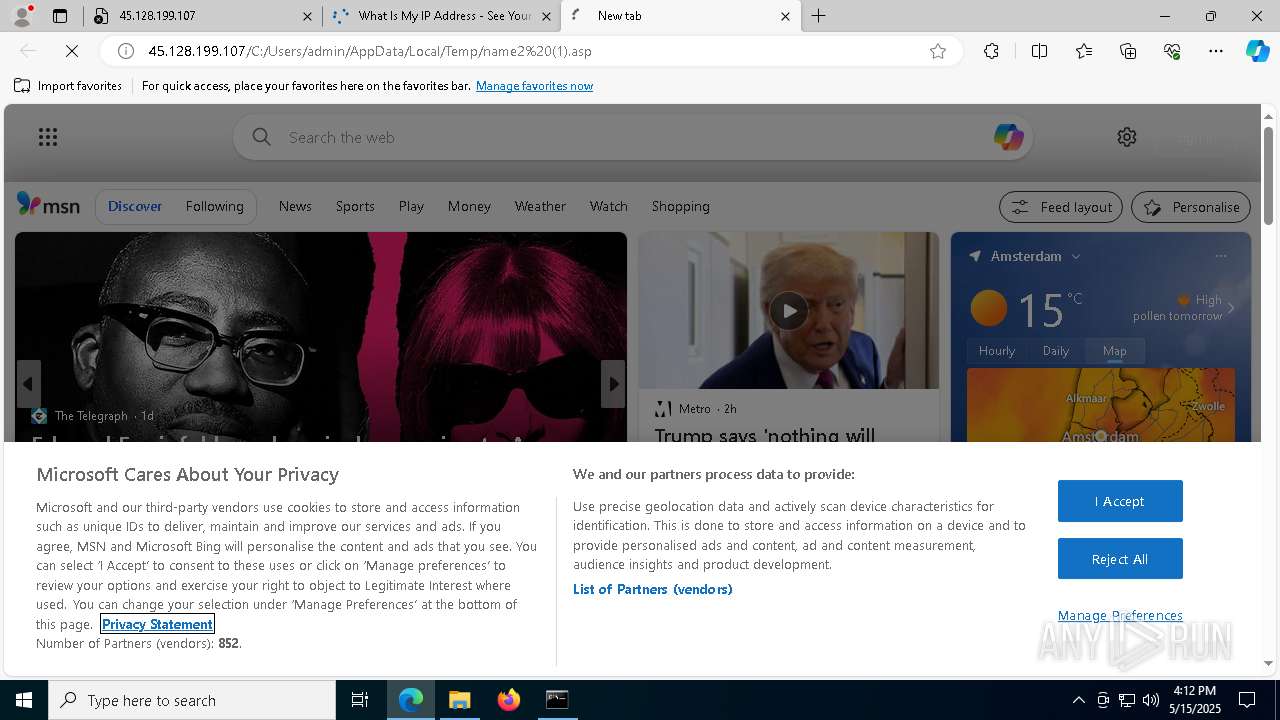Open the notifications center
1280x720 pixels.
(x=1247, y=700)
